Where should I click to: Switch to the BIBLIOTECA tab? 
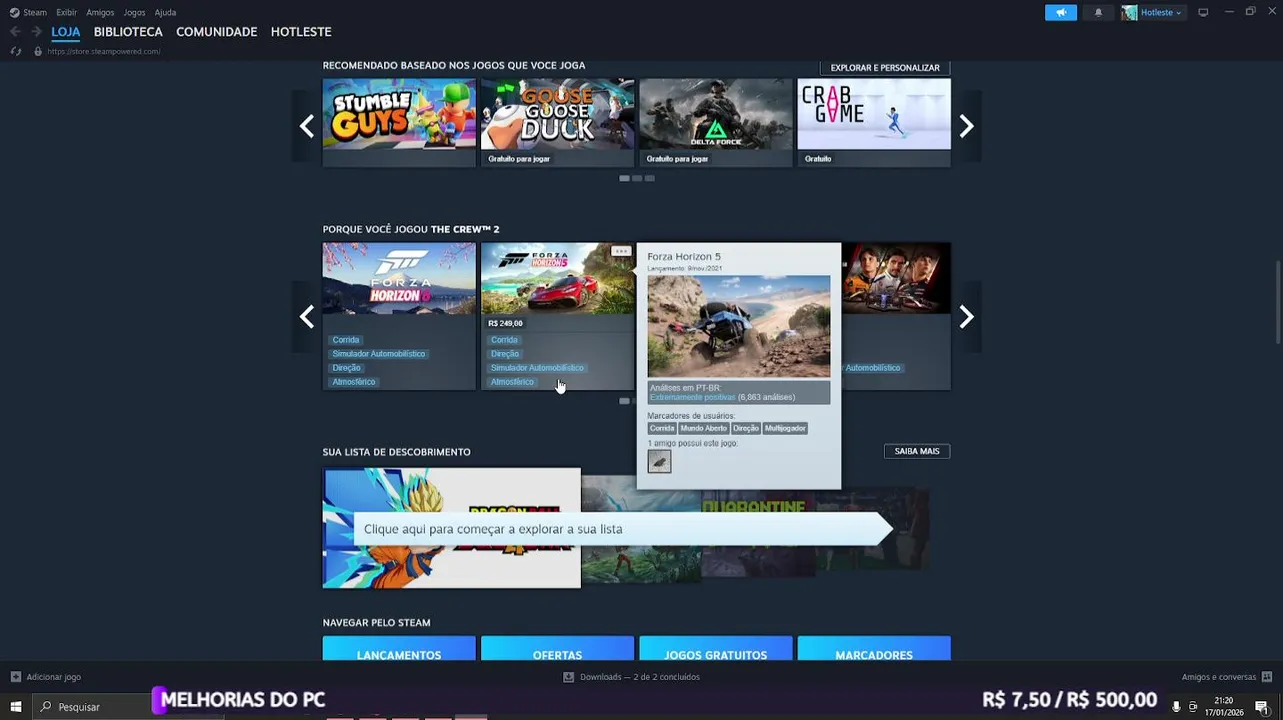128,32
